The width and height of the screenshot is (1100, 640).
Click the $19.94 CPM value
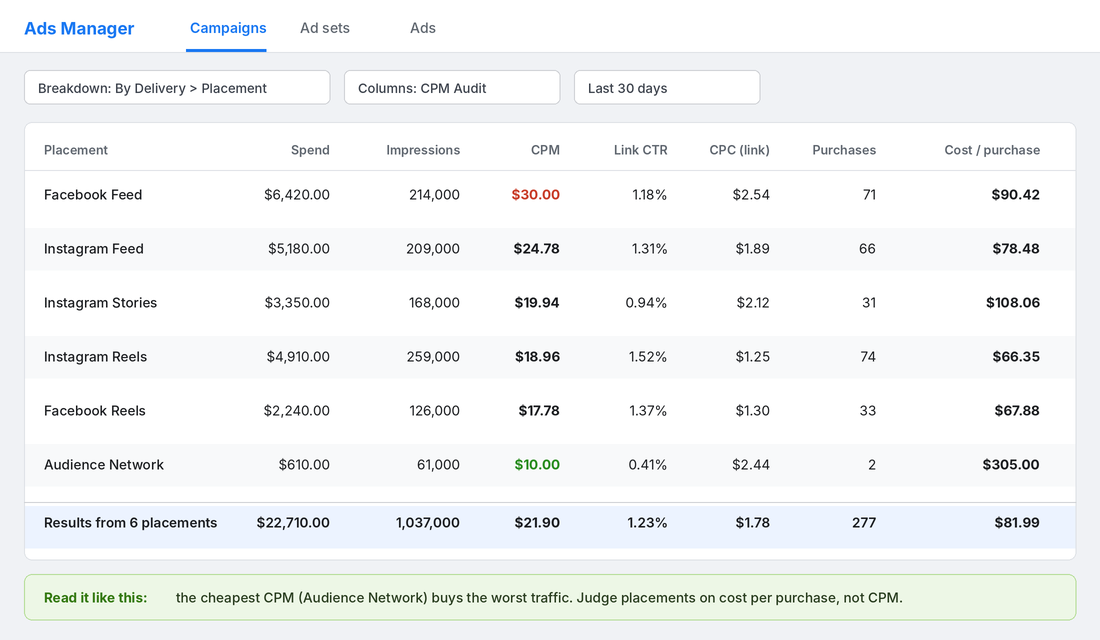pos(537,303)
